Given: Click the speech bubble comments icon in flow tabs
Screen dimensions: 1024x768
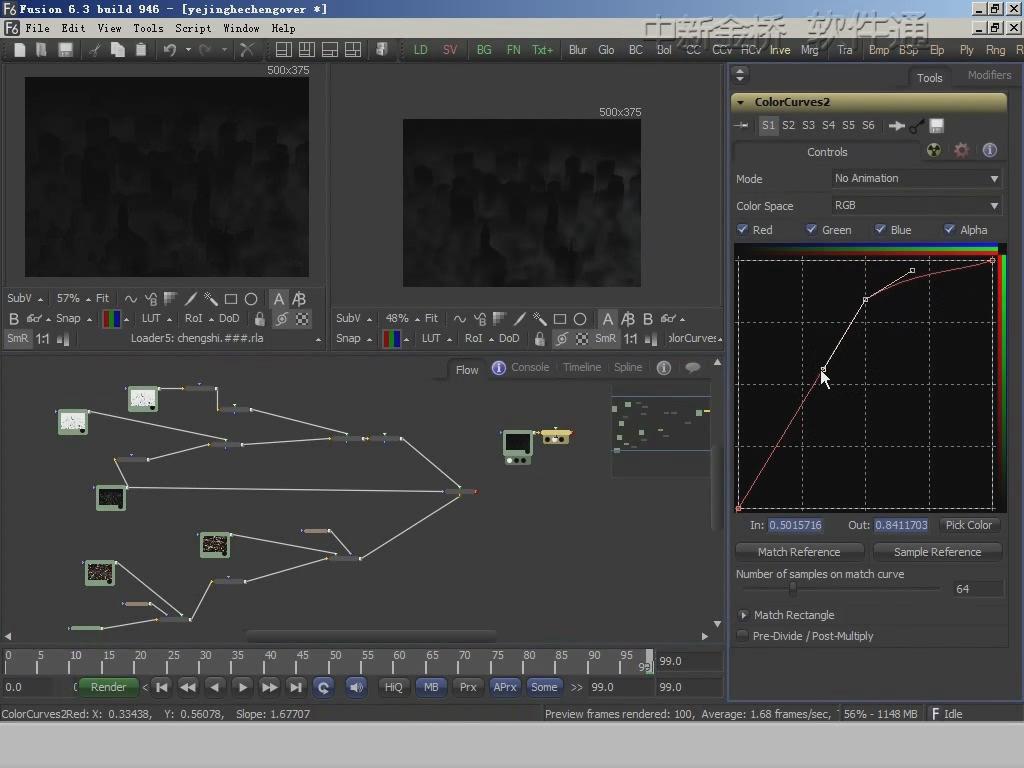Looking at the screenshot, I should click(692, 368).
